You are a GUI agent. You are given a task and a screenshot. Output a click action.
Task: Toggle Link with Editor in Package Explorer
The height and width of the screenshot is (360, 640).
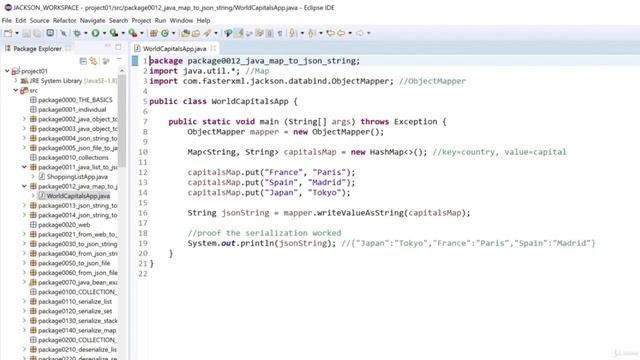[x=93, y=61]
